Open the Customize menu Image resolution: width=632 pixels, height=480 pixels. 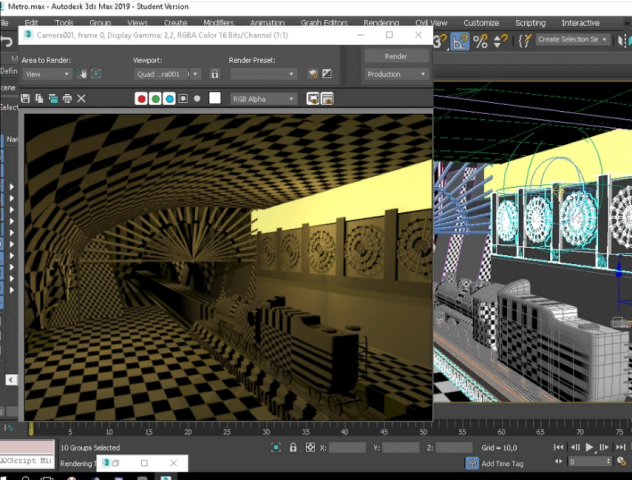point(481,23)
